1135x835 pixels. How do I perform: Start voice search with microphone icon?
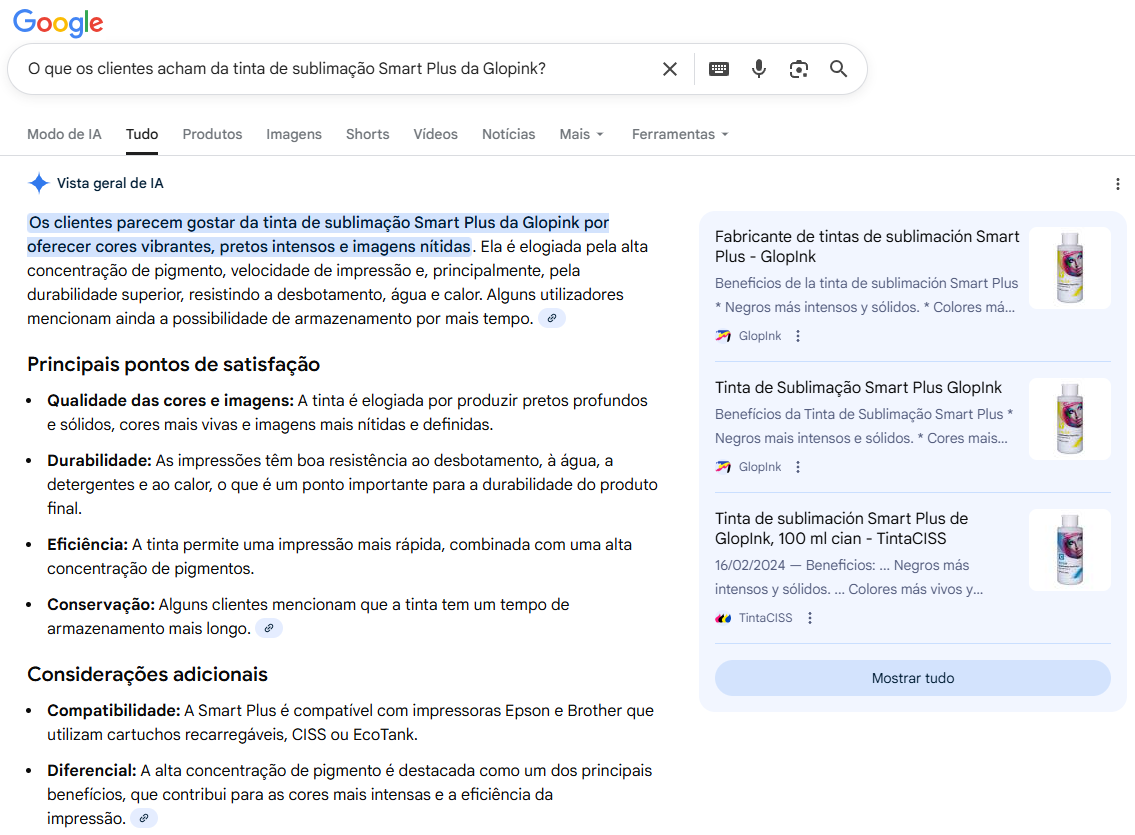click(x=759, y=69)
